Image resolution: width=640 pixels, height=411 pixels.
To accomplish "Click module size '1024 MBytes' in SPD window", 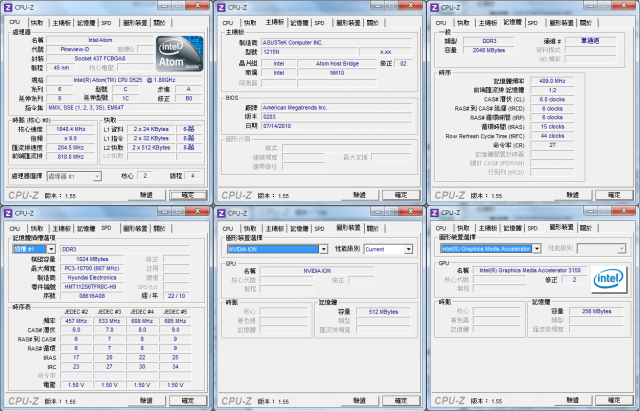I will (92, 259).
